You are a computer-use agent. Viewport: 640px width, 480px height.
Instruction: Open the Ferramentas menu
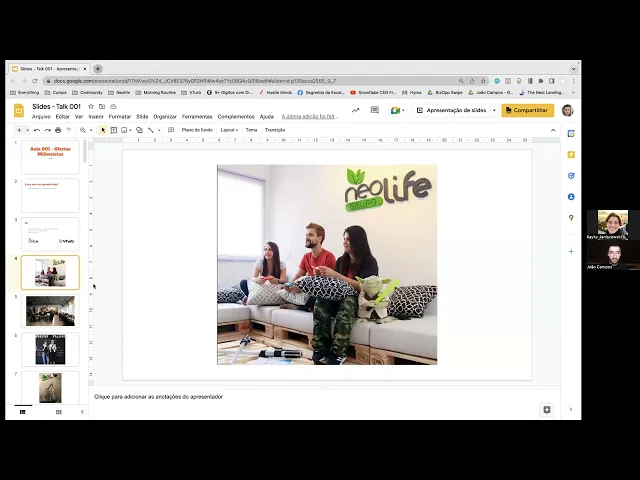[x=197, y=117]
